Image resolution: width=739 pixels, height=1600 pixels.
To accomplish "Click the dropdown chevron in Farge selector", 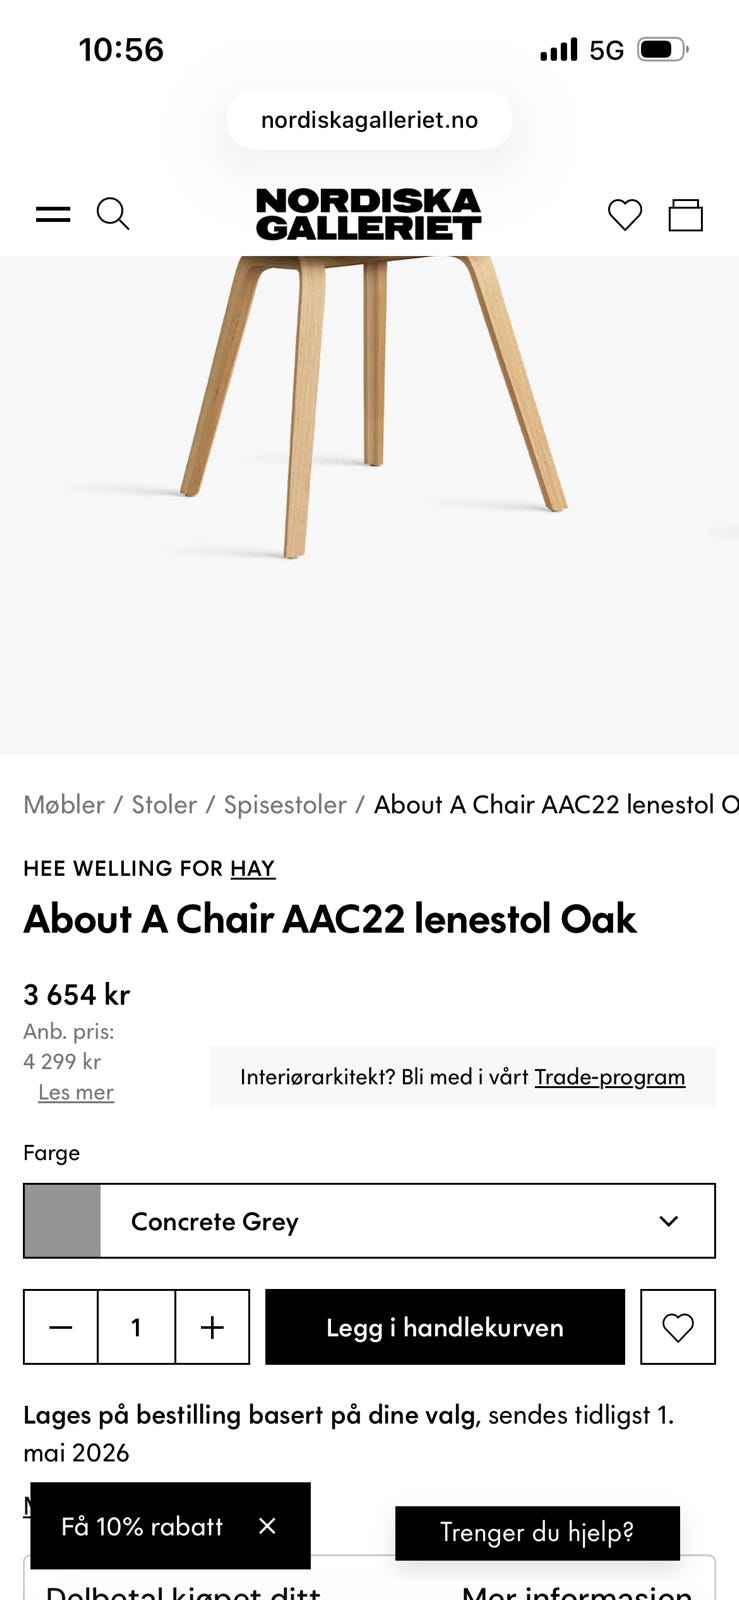I will [x=669, y=1221].
